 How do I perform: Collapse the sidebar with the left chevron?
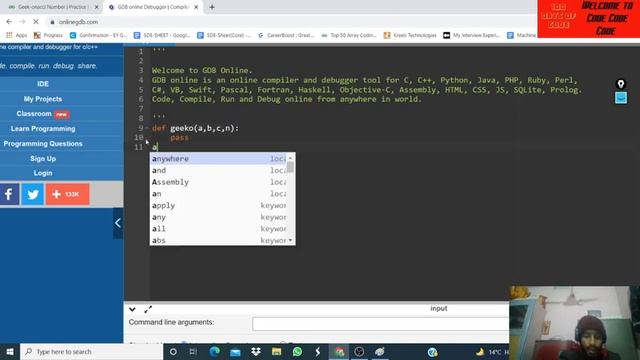pyautogui.click(x=118, y=223)
